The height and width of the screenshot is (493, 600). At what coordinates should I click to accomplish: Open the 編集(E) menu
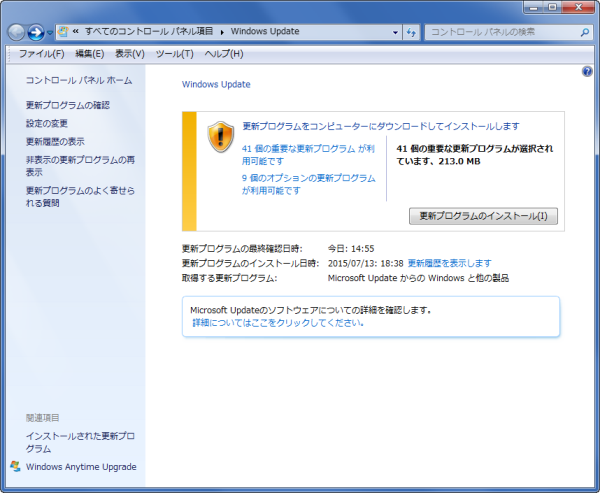pos(90,54)
